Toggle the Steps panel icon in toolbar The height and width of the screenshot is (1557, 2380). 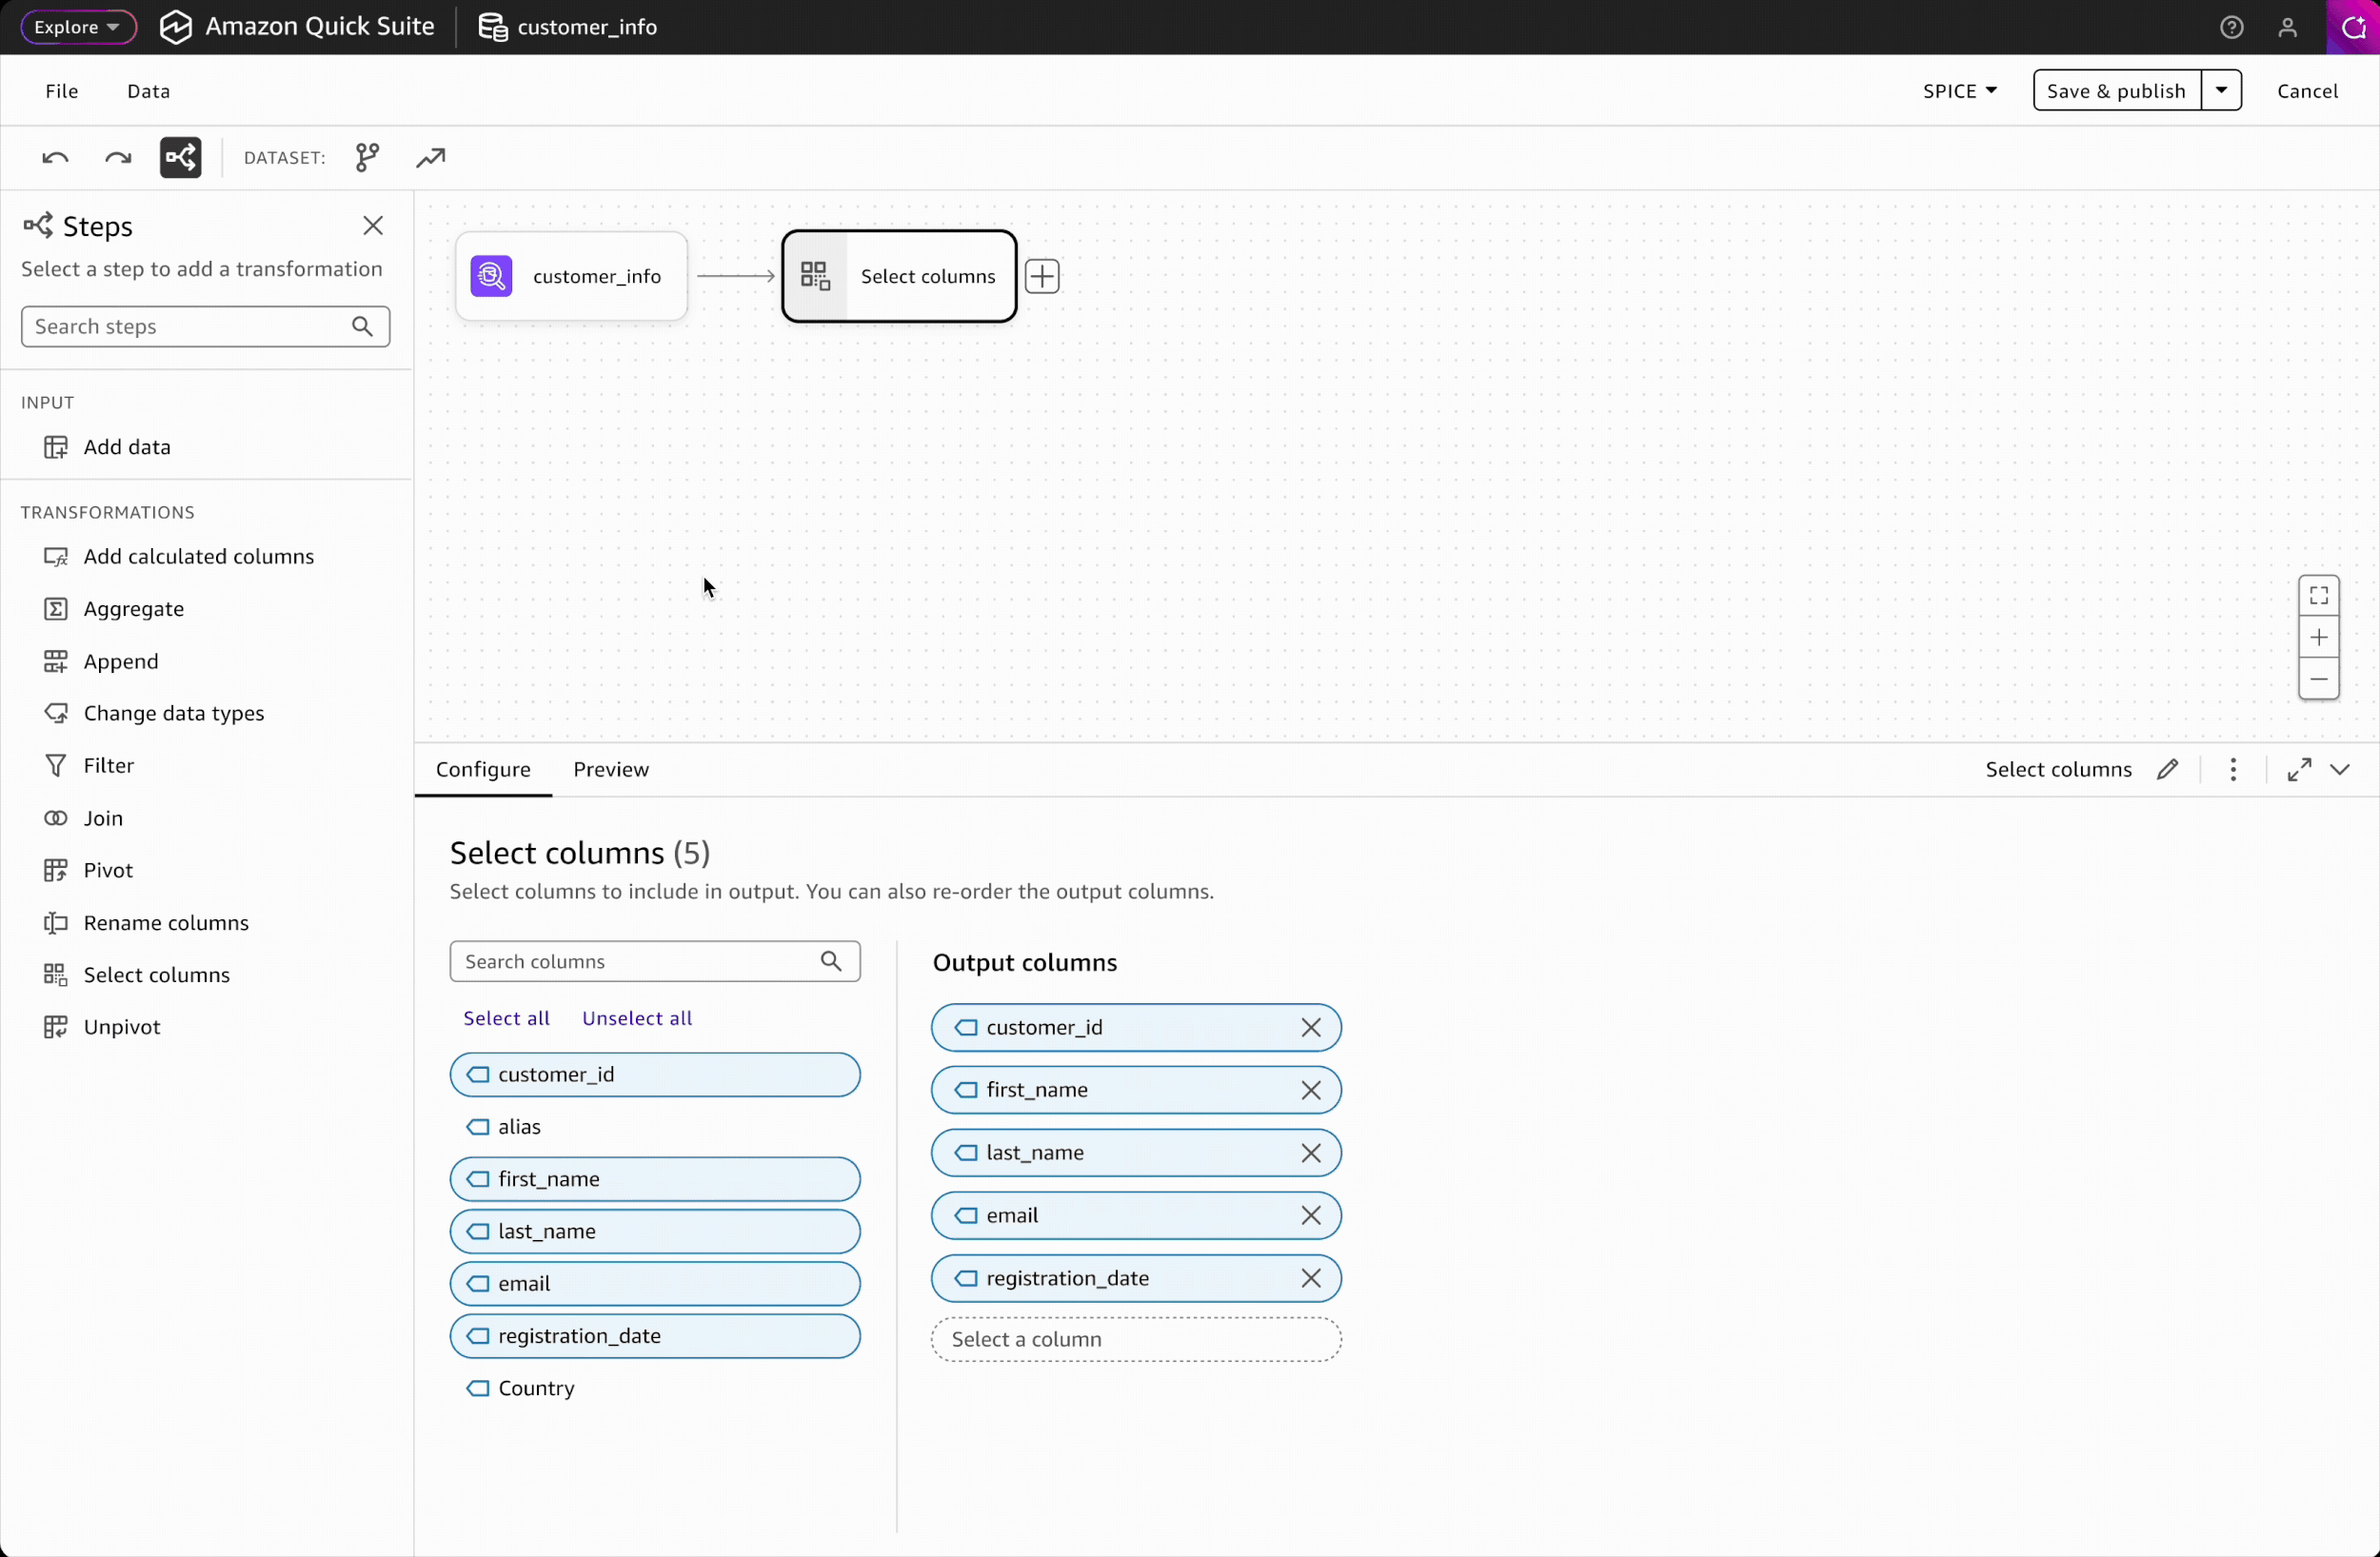point(180,158)
